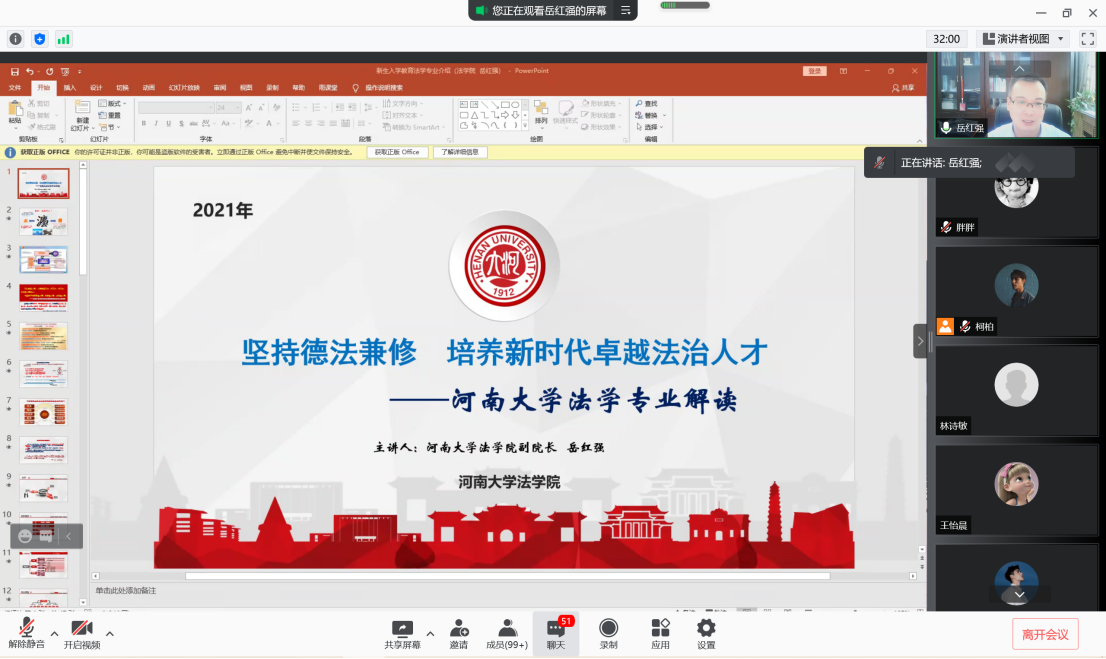Open the 聊天 chat panel
Screen dimensions: 1106x659
(555, 634)
